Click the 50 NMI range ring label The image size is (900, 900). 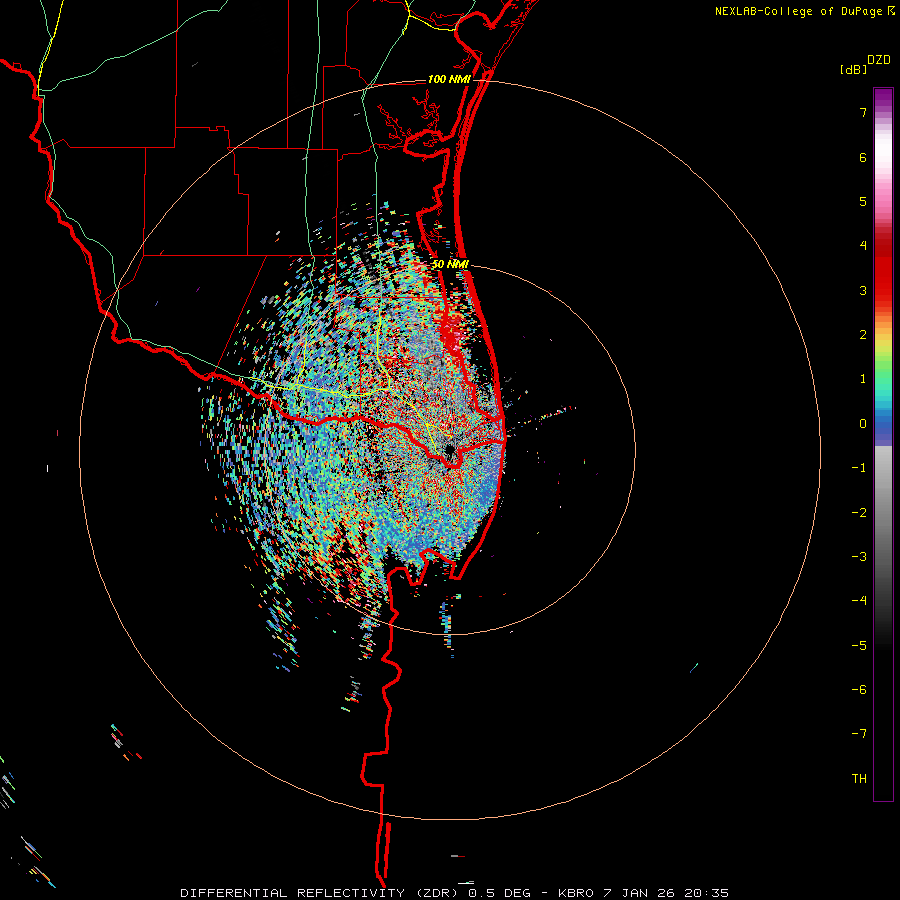(450, 264)
